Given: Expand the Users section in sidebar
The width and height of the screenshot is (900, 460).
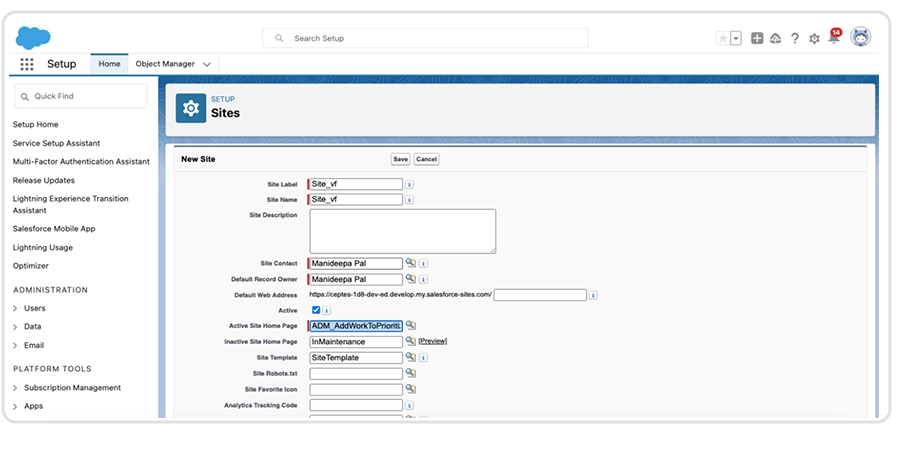Looking at the screenshot, I should (16, 308).
